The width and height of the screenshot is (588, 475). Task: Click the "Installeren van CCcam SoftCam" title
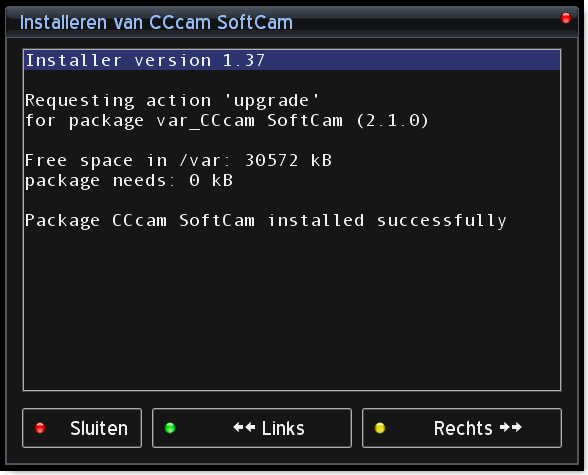[x=156, y=22]
